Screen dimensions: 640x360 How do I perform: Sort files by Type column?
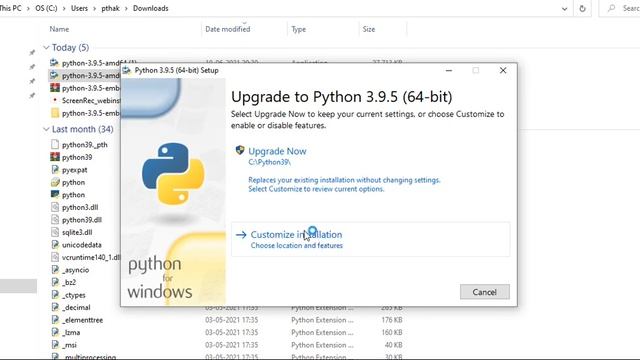coord(298,29)
